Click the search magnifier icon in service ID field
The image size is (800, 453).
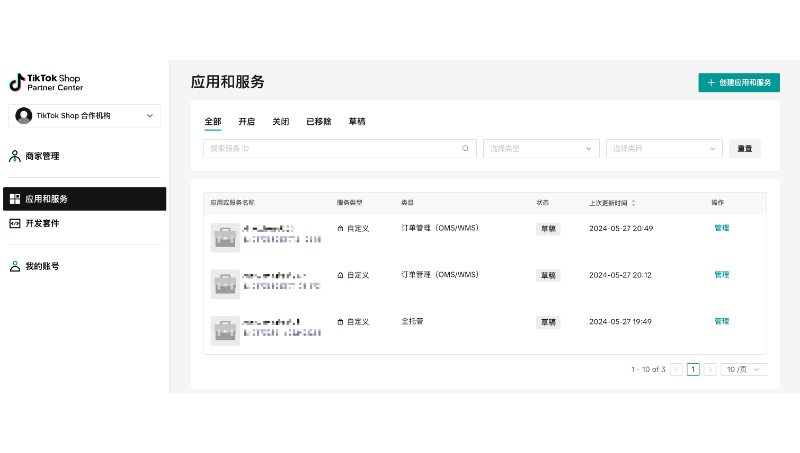tap(465, 148)
